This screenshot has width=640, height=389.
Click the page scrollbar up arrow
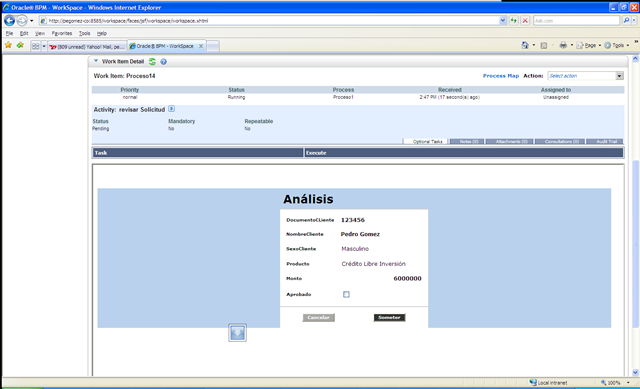(x=635, y=59)
